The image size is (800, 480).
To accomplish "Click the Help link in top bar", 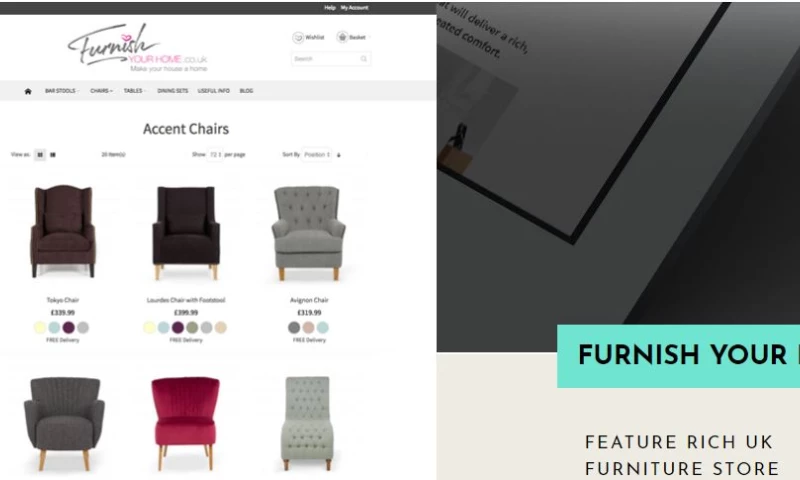I will click(x=330, y=8).
